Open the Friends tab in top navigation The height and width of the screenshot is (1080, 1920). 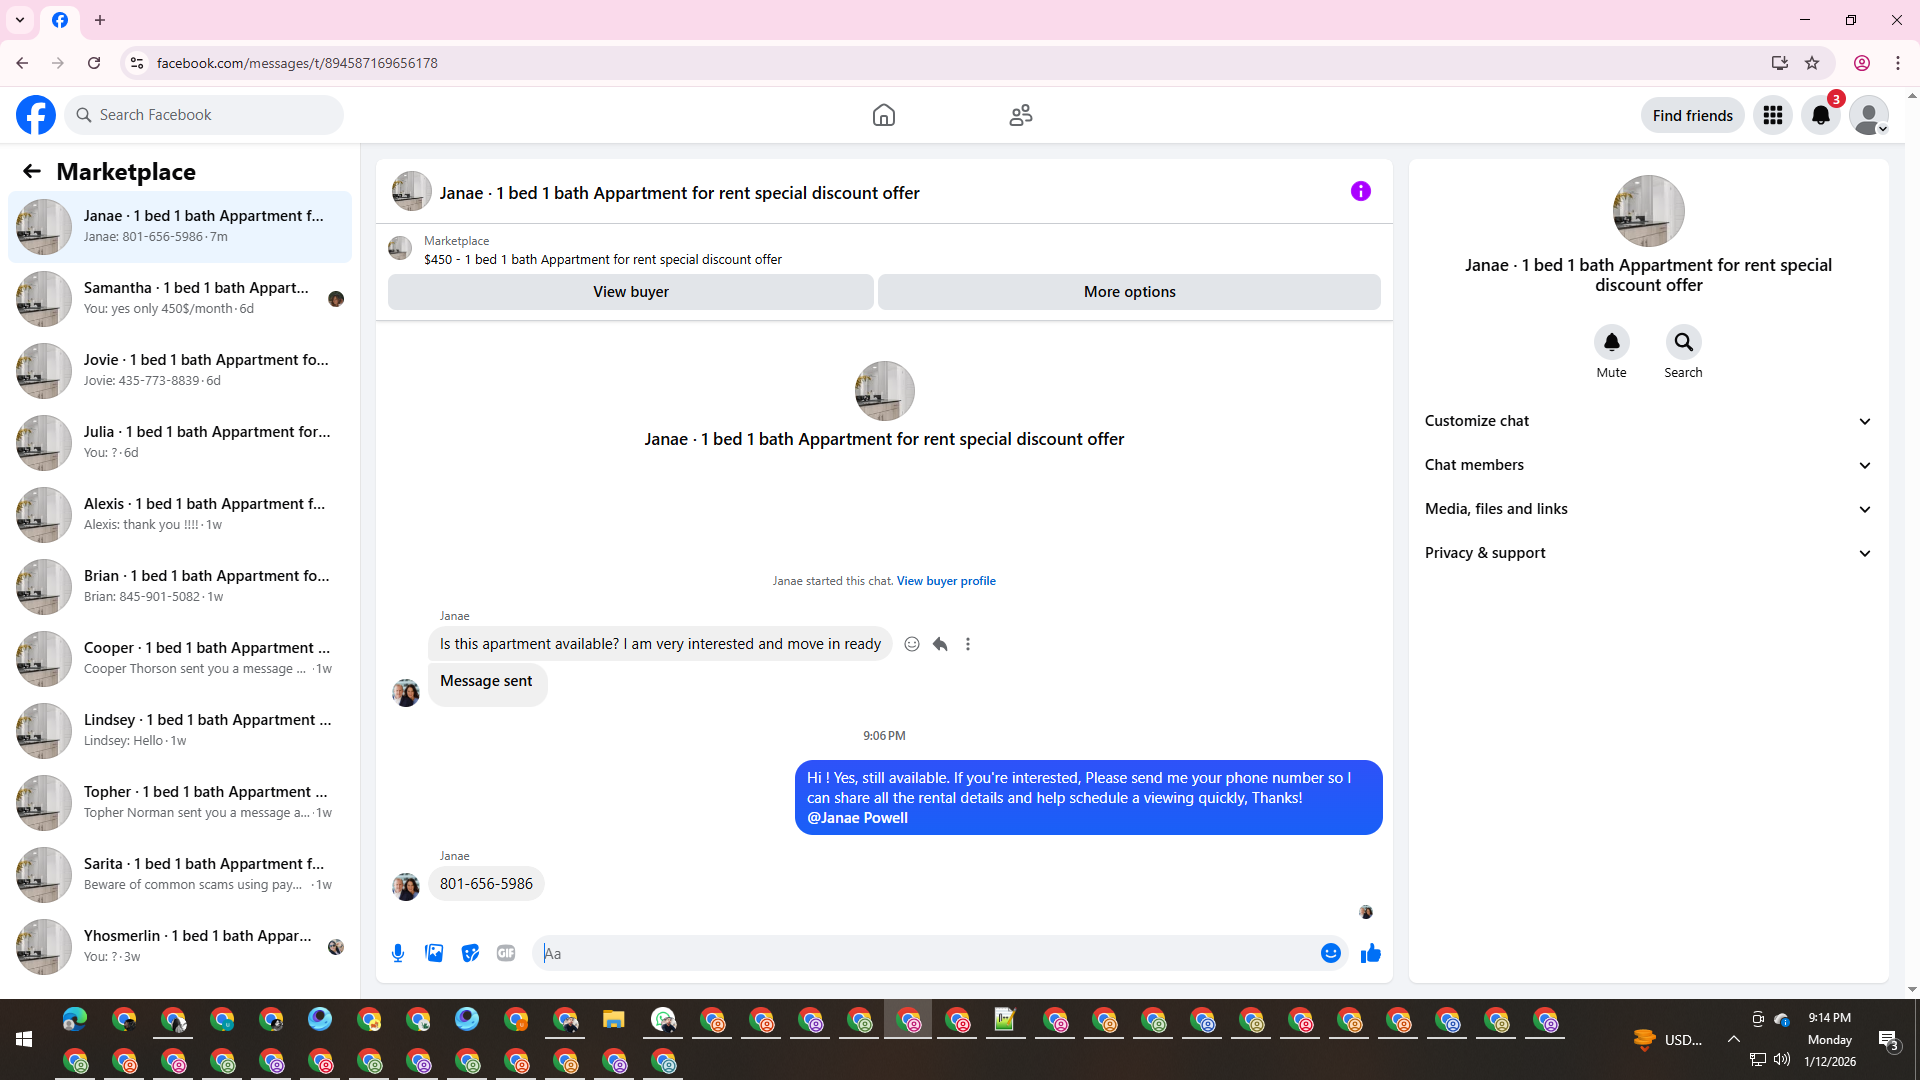click(x=1020, y=115)
